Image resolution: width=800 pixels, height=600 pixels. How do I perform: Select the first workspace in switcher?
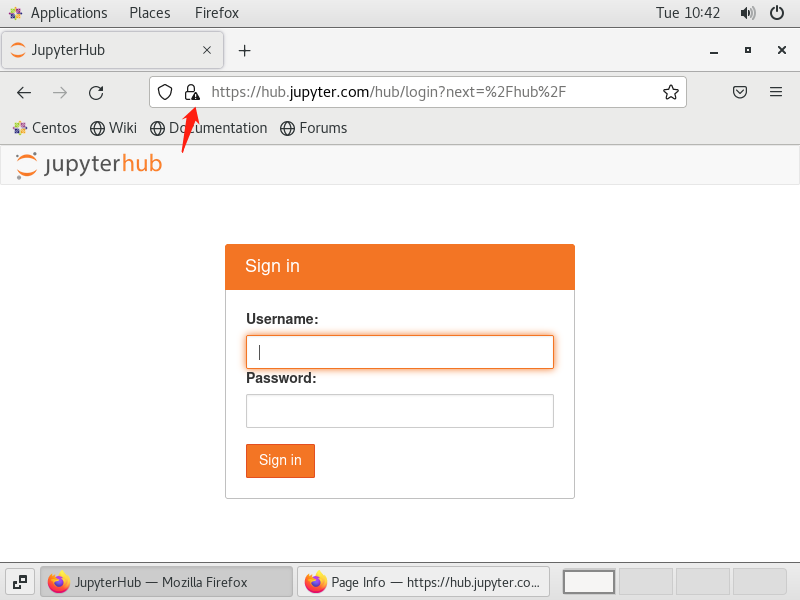(588, 582)
